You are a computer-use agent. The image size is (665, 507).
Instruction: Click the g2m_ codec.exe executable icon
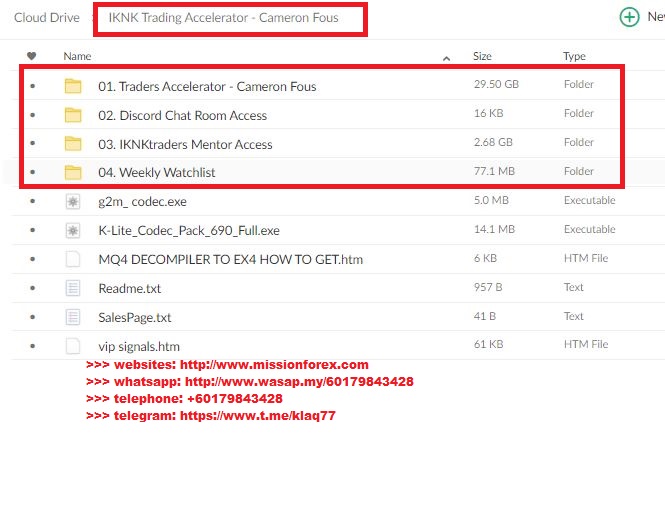pyautogui.click(x=73, y=202)
